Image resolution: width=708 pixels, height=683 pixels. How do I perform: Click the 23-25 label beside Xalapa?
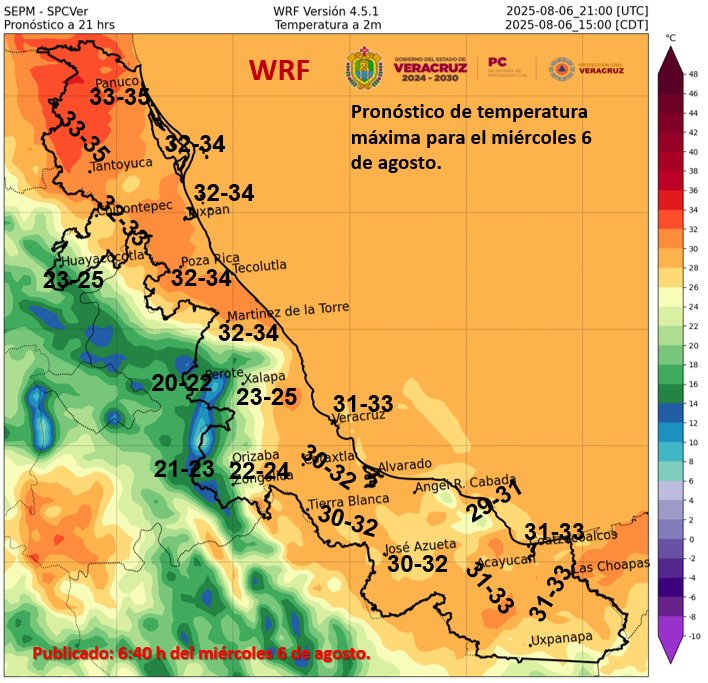click(266, 397)
